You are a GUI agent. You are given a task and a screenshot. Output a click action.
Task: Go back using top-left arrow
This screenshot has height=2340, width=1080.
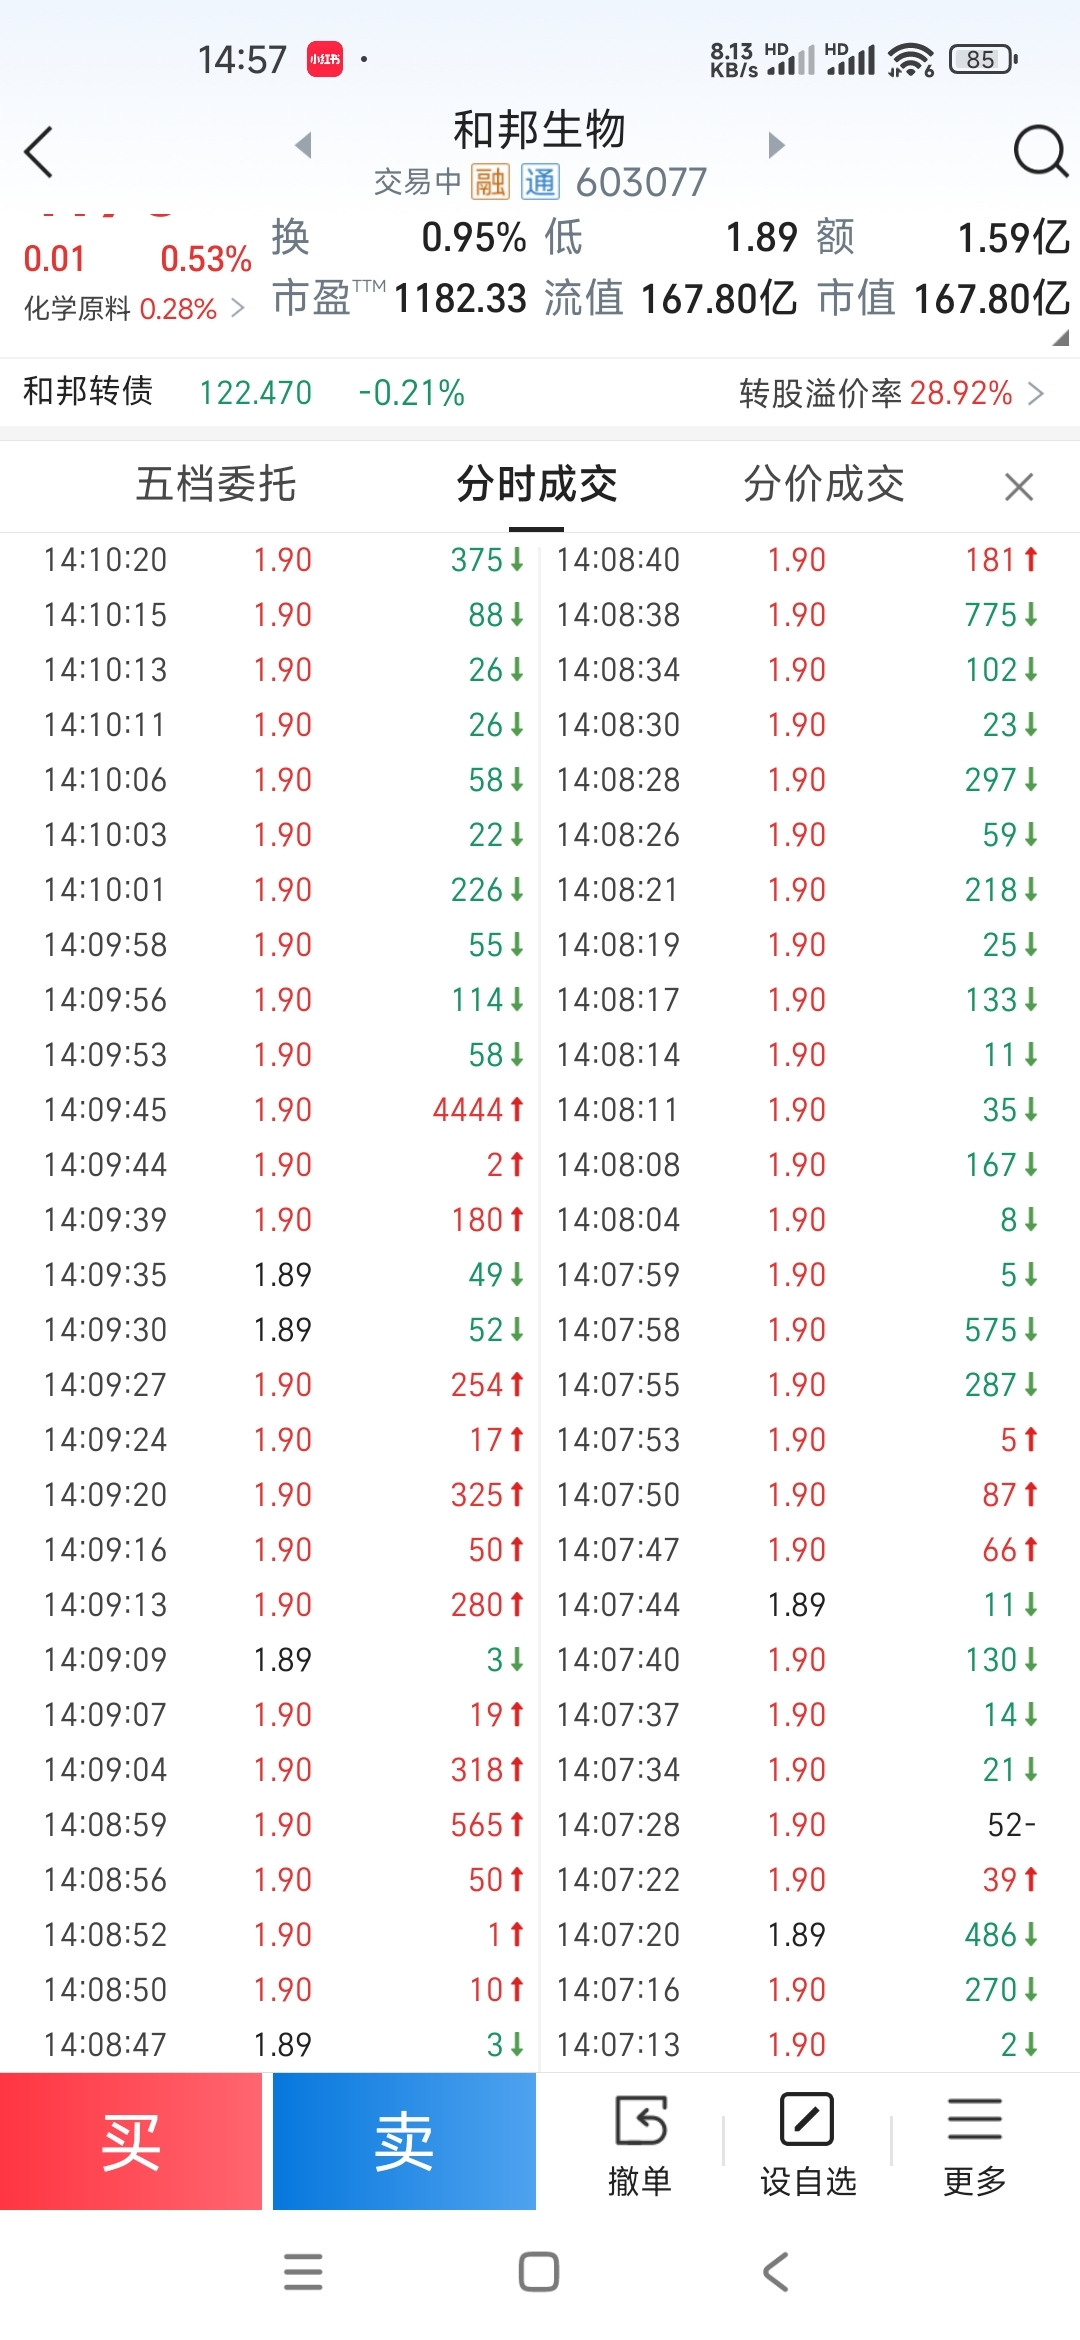(38, 153)
